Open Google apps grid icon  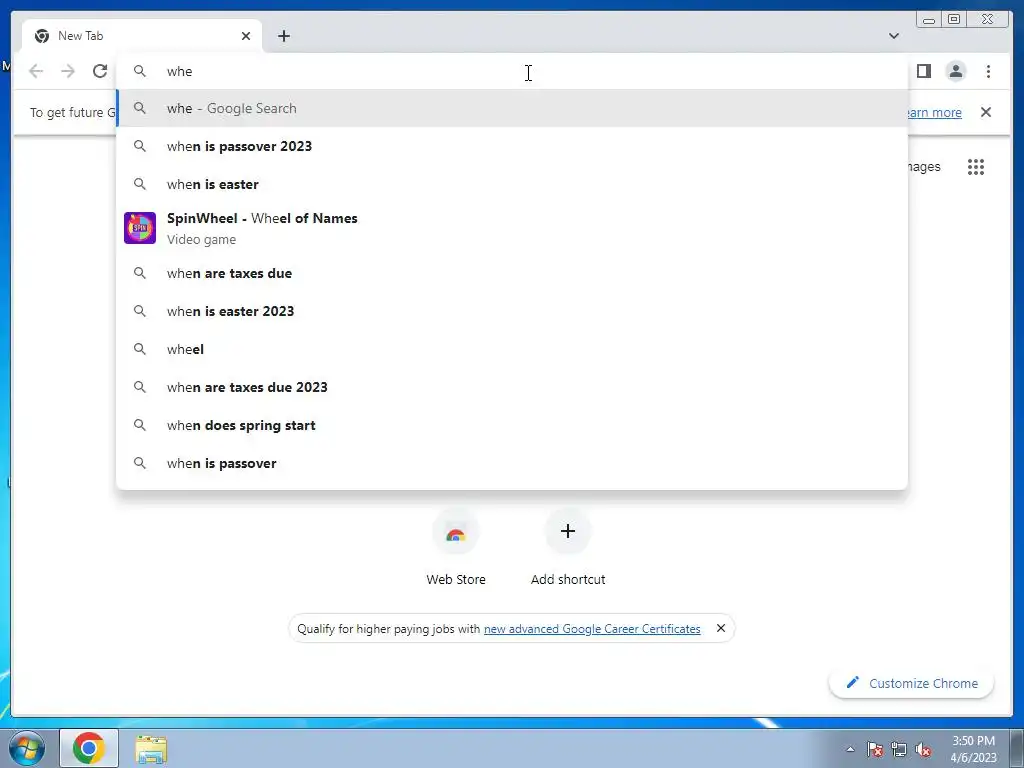(x=976, y=167)
